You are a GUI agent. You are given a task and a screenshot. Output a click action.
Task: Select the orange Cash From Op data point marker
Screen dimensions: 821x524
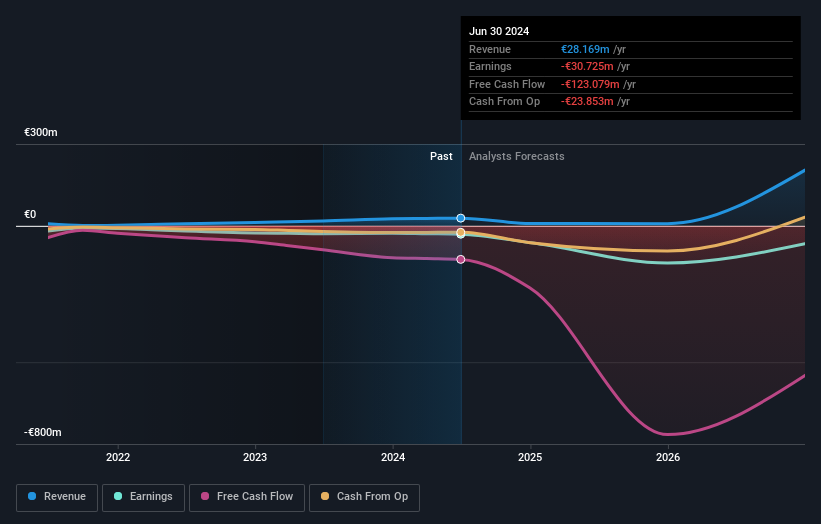[x=461, y=232]
